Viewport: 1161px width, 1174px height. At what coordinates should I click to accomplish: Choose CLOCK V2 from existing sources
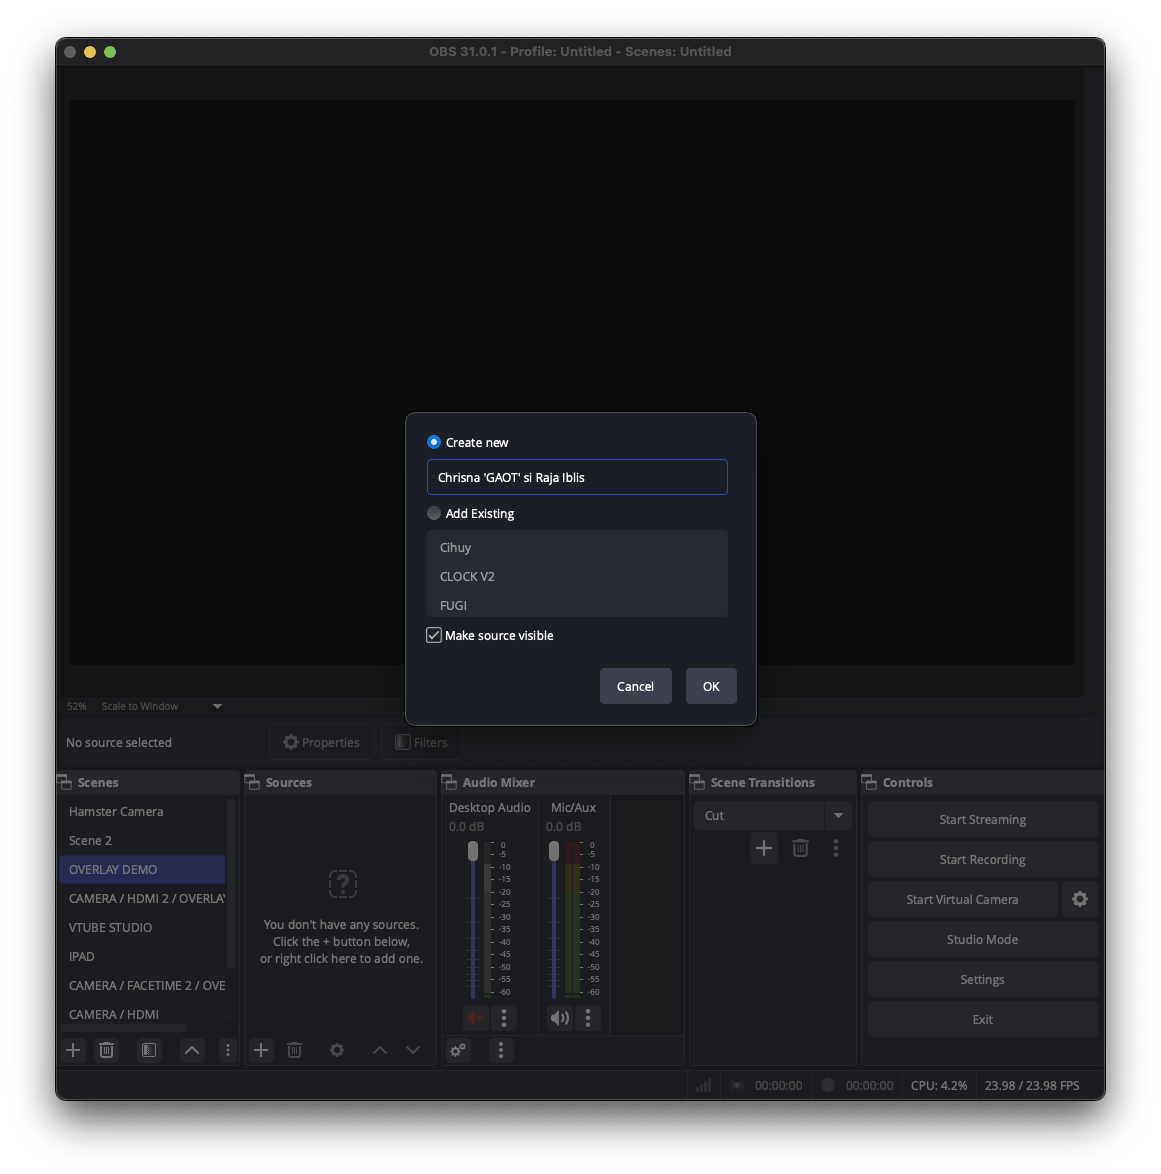[468, 576]
